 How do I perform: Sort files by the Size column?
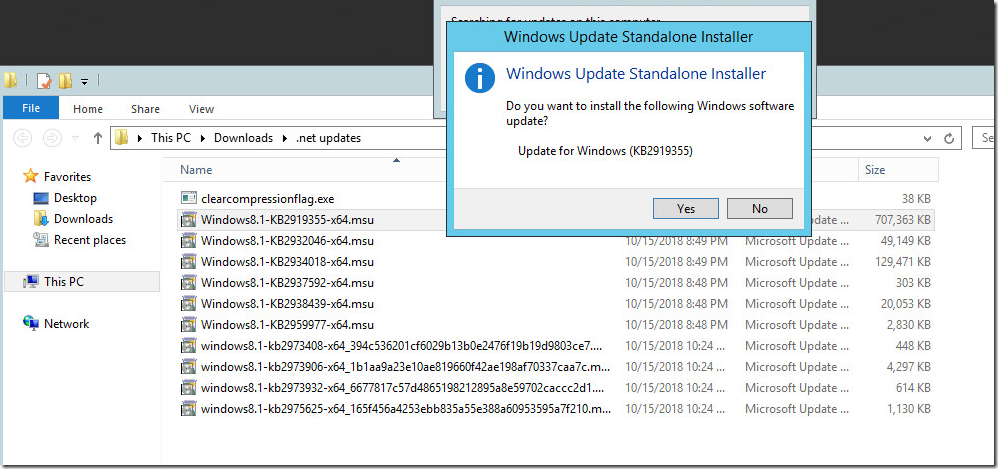tap(875, 170)
